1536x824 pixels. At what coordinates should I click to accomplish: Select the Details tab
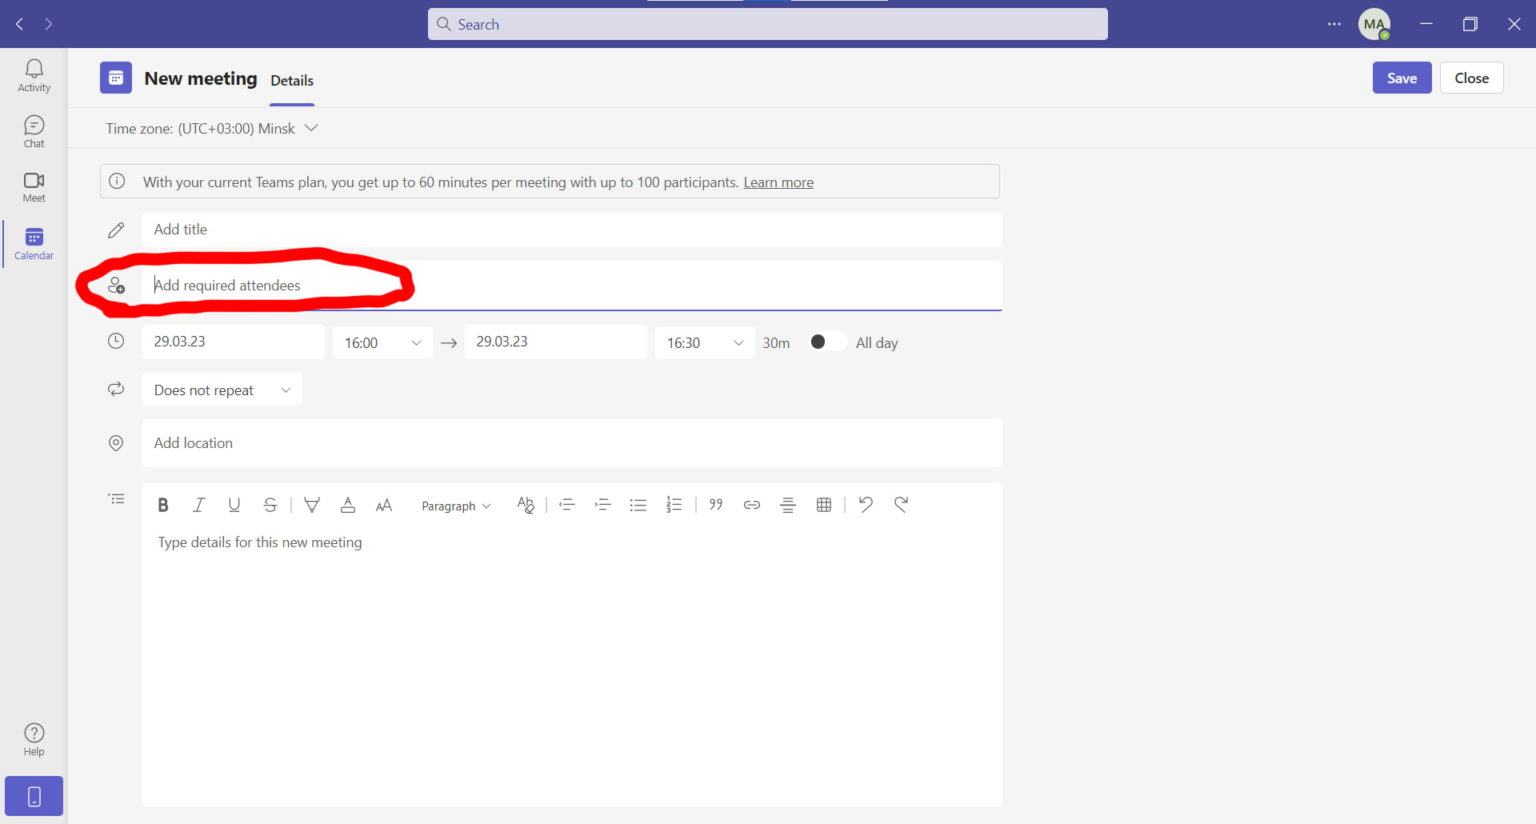click(x=292, y=81)
